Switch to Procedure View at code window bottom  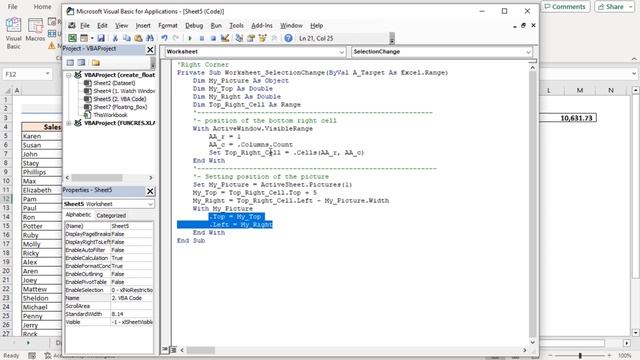[165, 349]
